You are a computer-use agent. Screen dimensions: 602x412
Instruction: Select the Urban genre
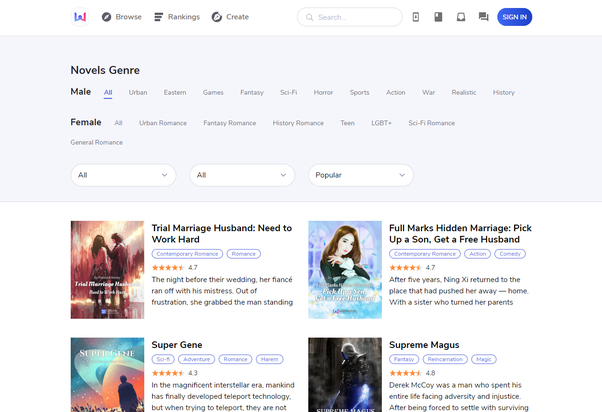pos(138,93)
